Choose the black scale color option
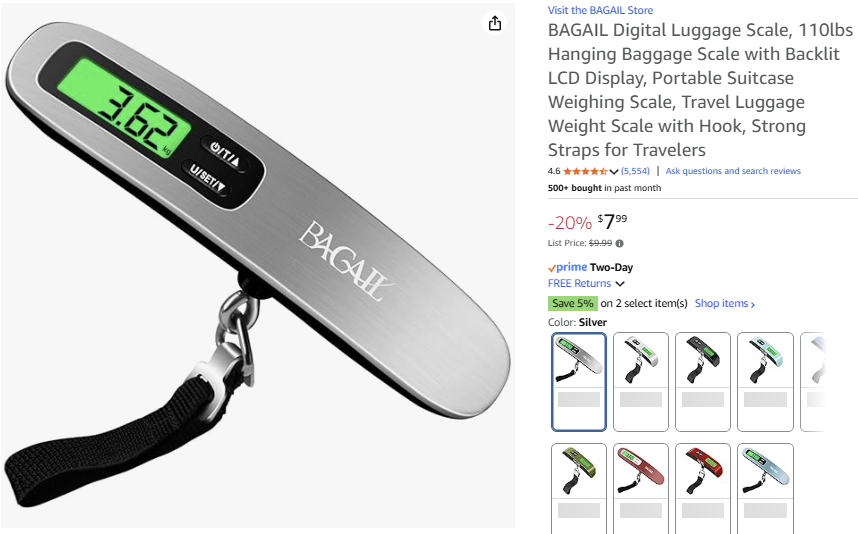This screenshot has height=534, width=858. pos(703,382)
